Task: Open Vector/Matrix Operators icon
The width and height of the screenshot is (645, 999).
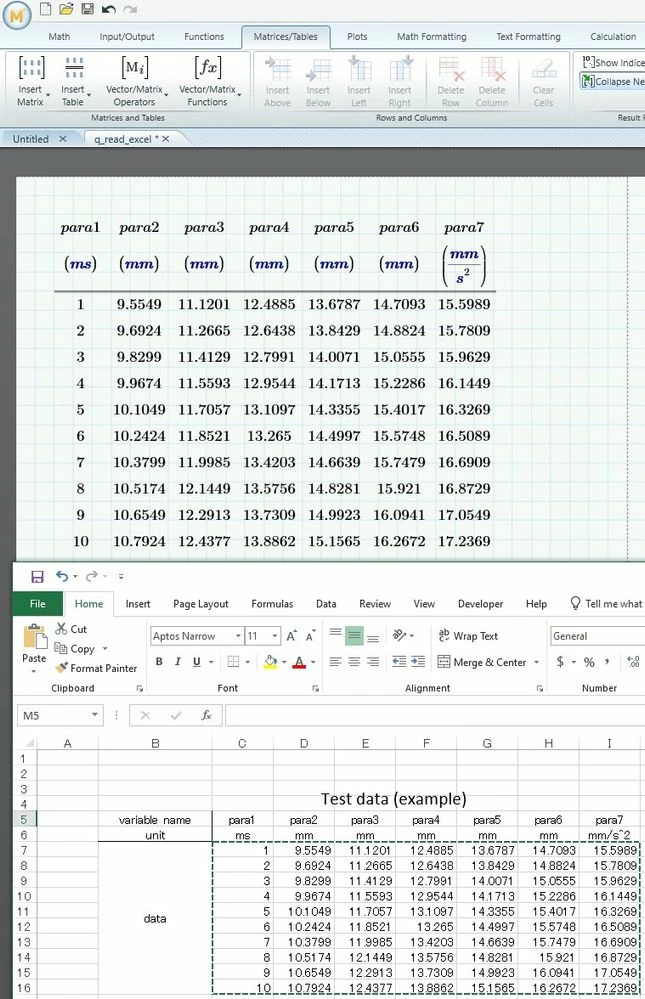Action: (134, 67)
